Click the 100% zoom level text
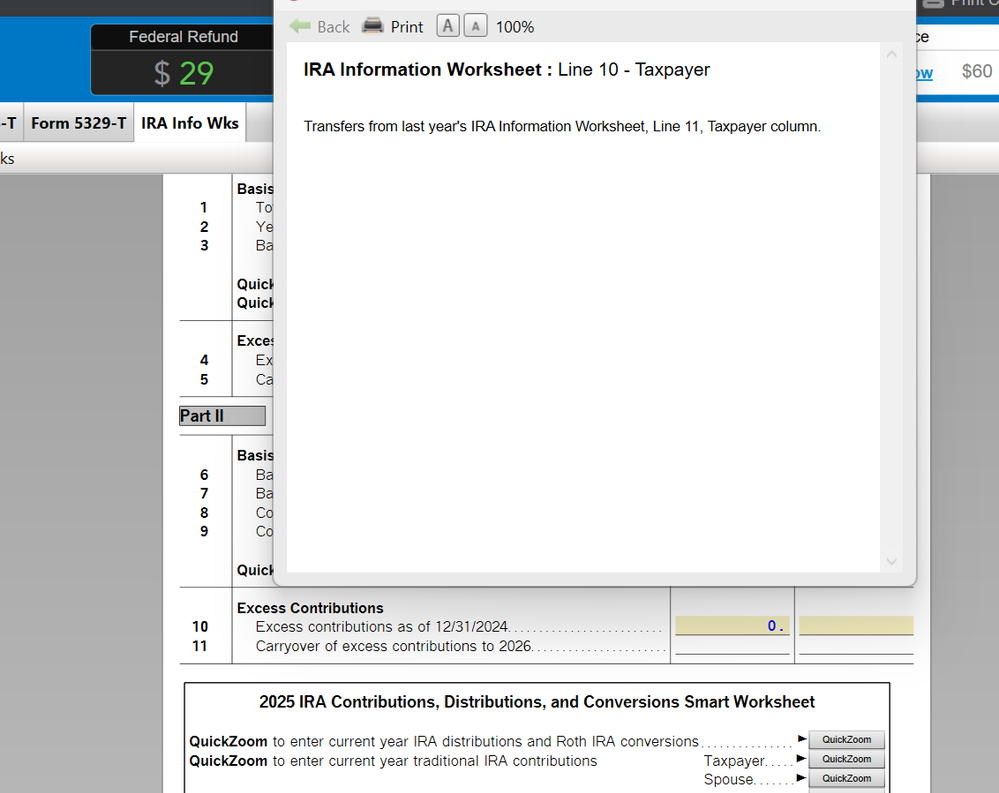The height and width of the screenshot is (793, 999). (x=515, y=27)
